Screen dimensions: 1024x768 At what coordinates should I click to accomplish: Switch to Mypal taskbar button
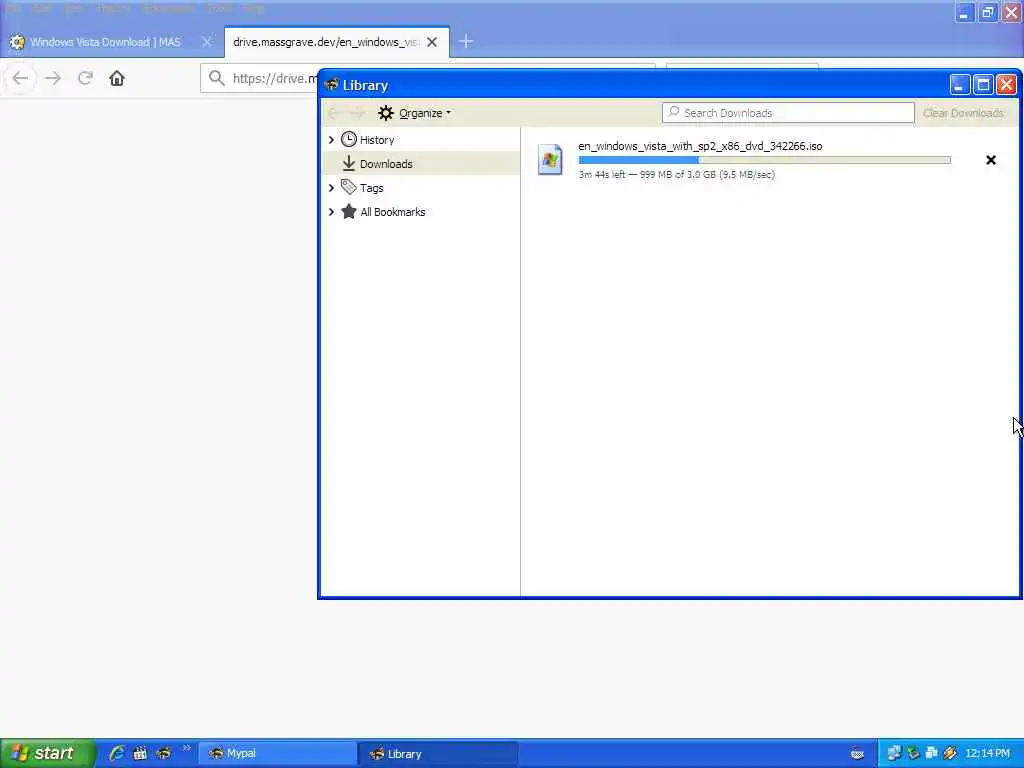point(277,754)
